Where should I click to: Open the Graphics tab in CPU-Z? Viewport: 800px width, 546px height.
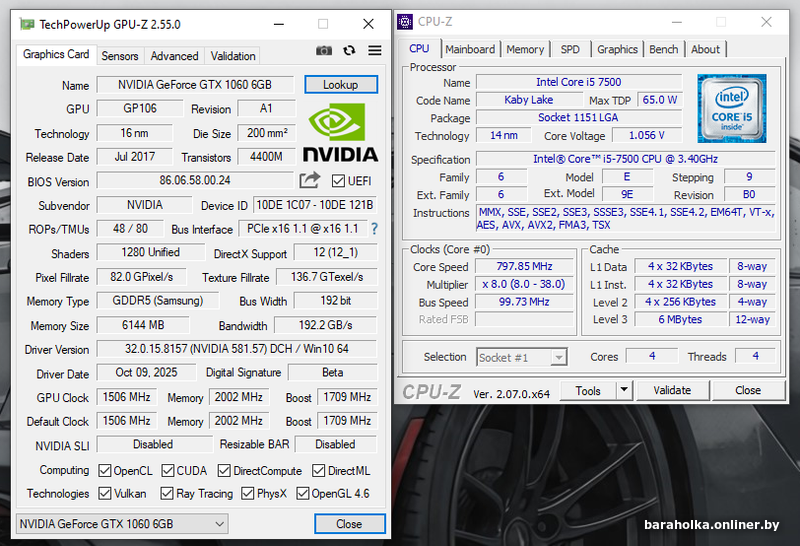[x=617, y=49]
